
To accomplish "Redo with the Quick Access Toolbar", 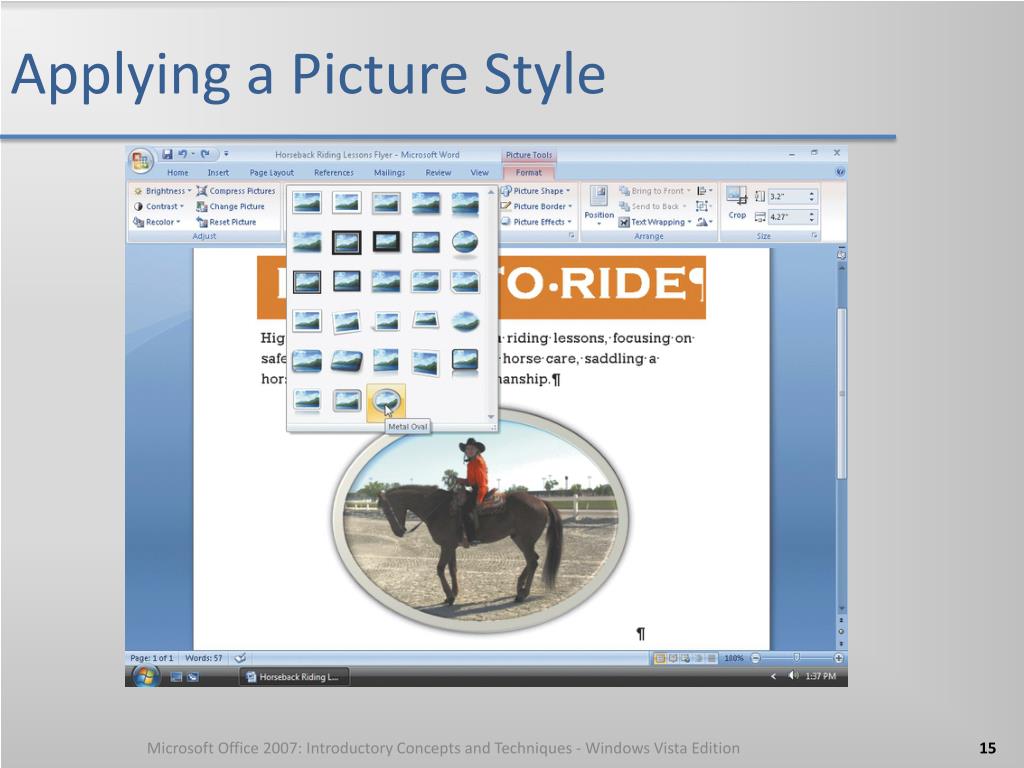I will [205, 154].
